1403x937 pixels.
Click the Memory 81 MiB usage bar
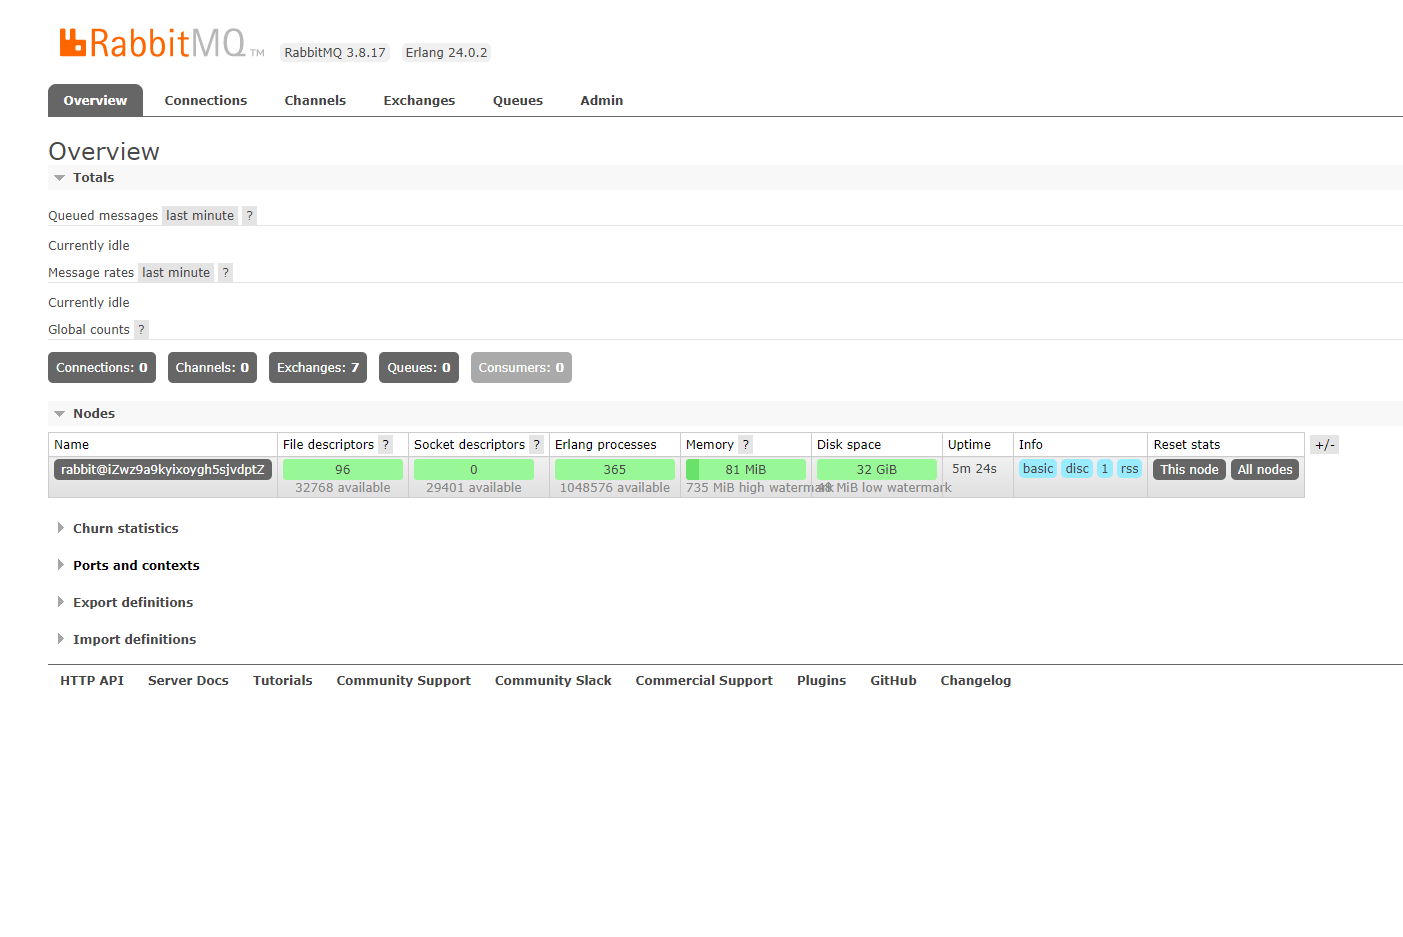click(746, 470)
